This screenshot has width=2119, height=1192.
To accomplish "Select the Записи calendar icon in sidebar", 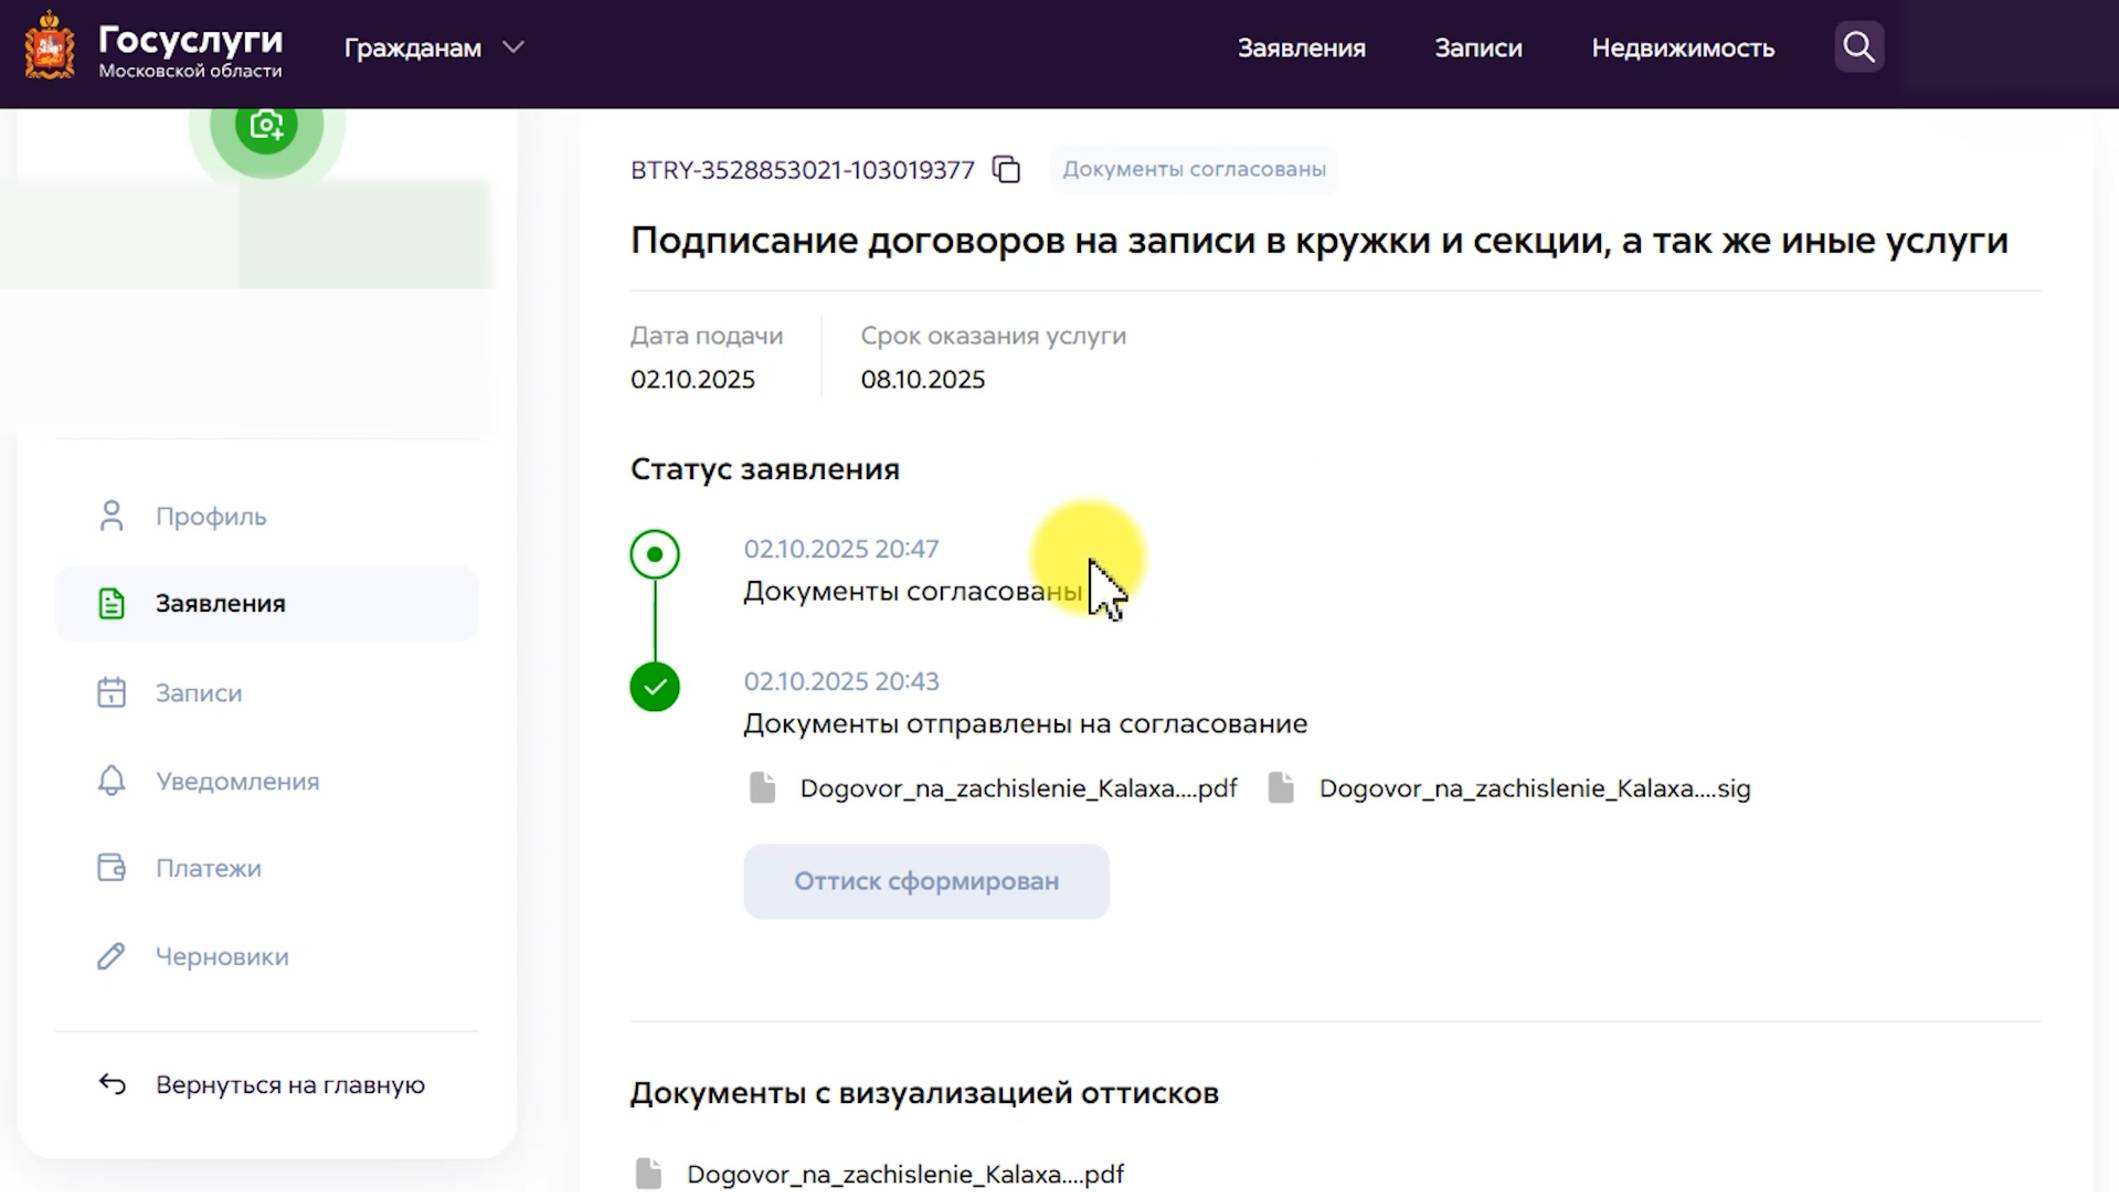I will pyautogui.click(x=111, y=692).
